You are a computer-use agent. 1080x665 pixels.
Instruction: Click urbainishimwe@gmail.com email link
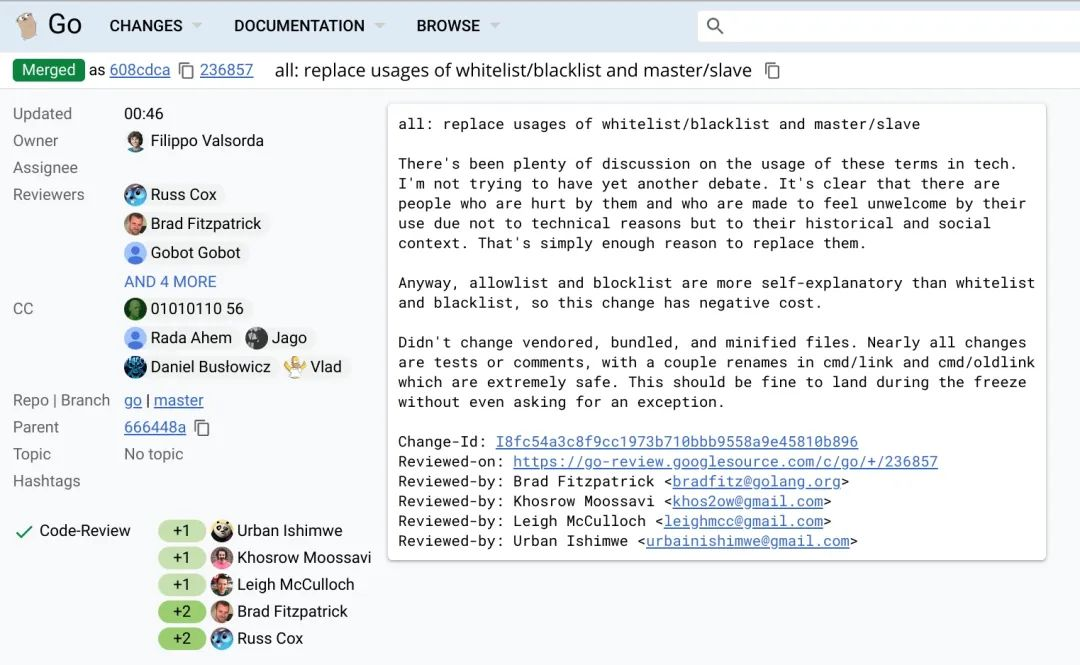click(747, 542)
